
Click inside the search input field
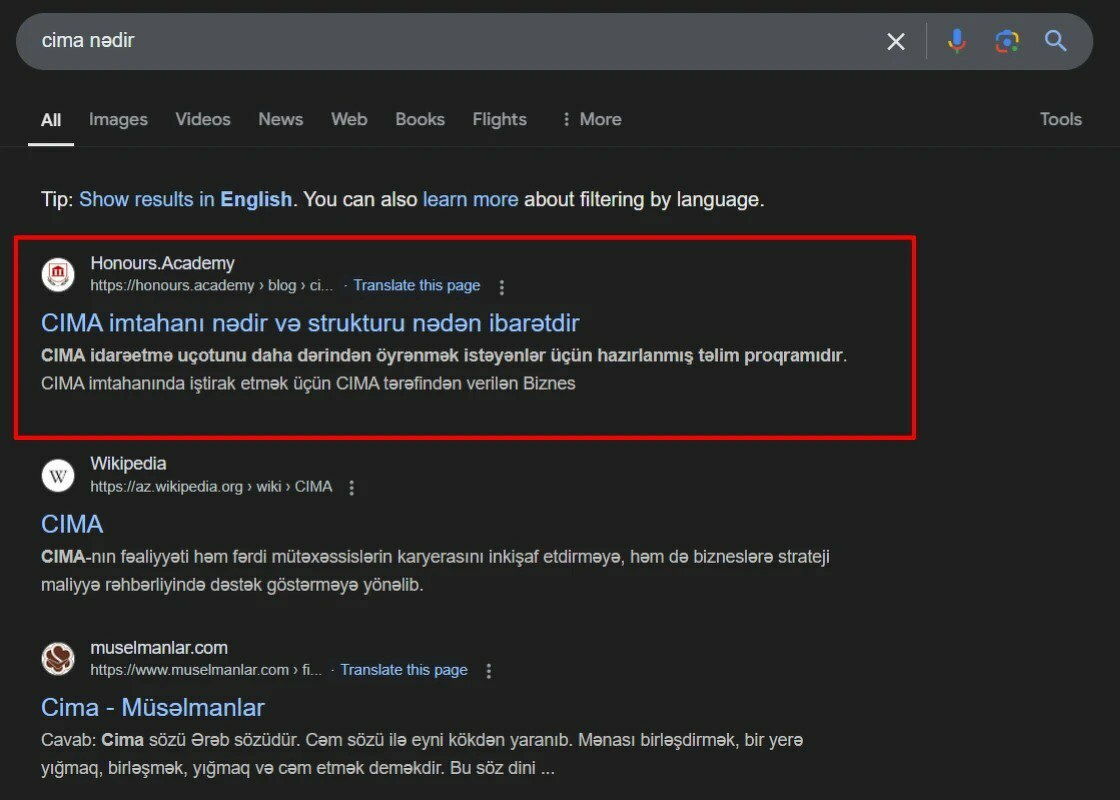(450, 41)
